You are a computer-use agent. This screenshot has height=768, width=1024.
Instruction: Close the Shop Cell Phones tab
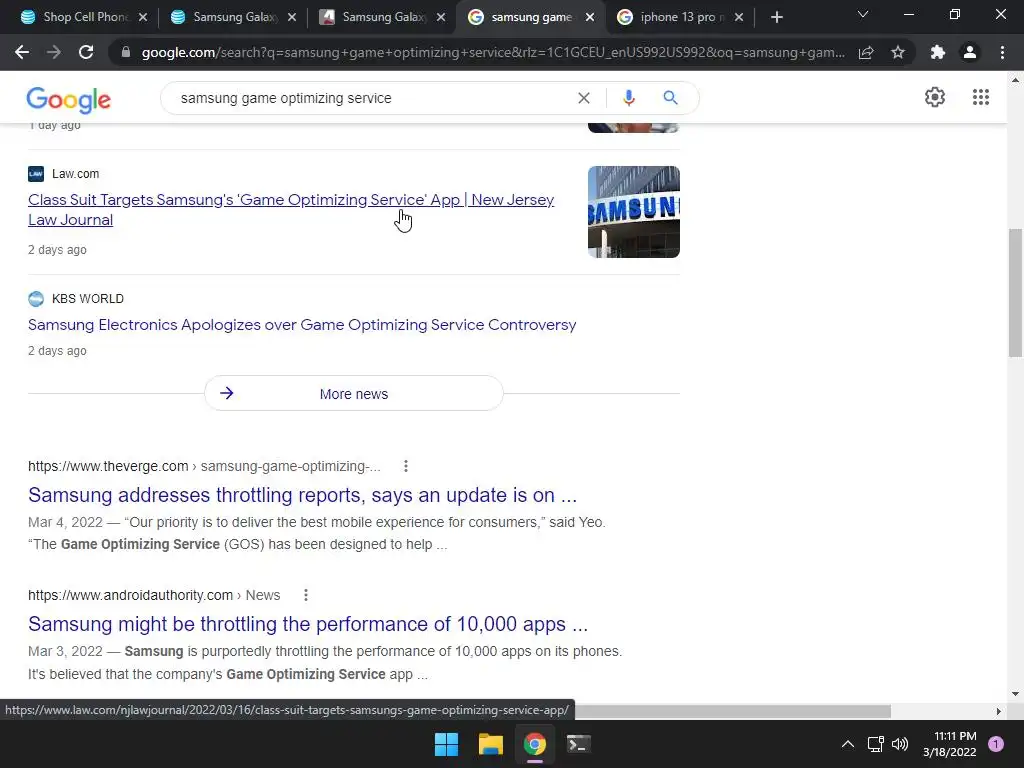[x=143, y=17]
